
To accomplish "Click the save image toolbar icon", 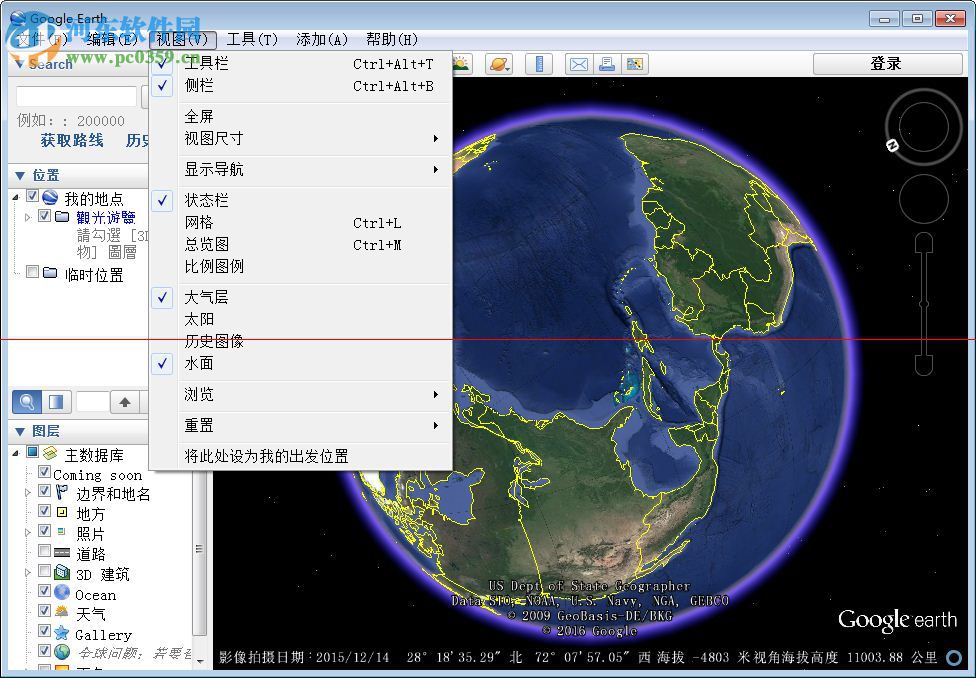I will (636, 63).
